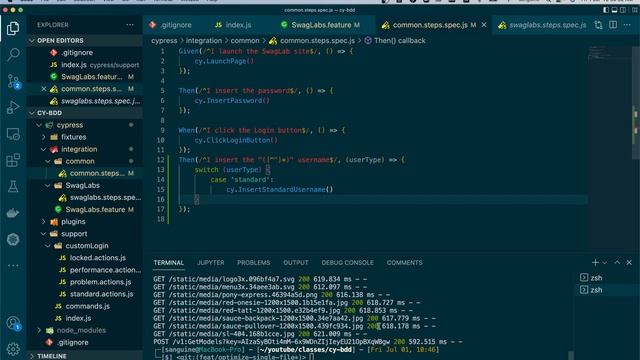Open additional views ellipsis in activity bar
Viewport: 640px width, 360px height.
click(13, 265)
